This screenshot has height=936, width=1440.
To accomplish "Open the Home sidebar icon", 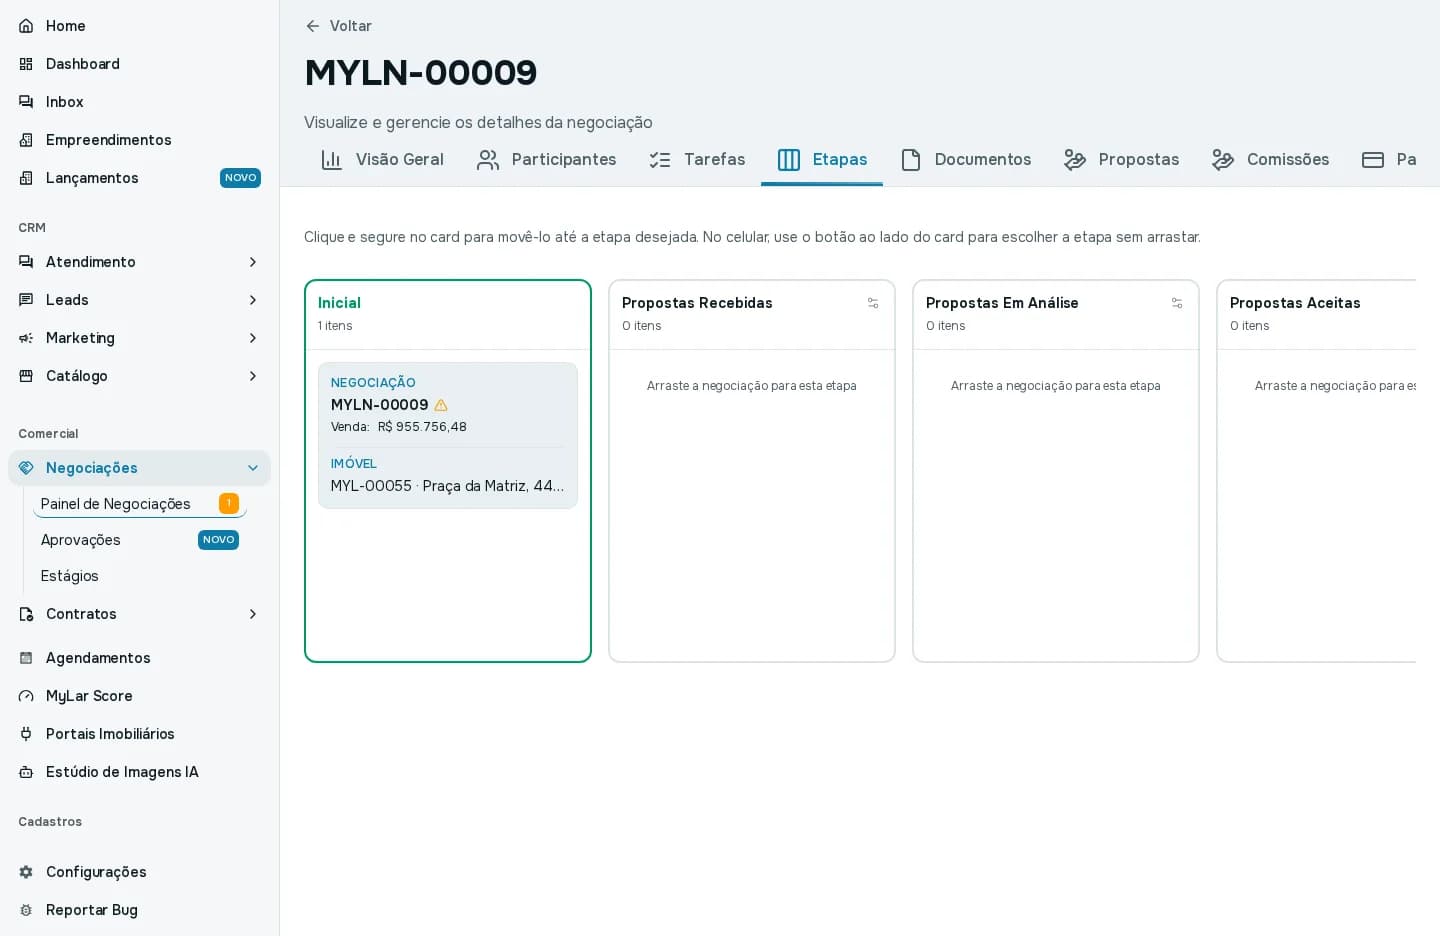I will click(26, 26).
